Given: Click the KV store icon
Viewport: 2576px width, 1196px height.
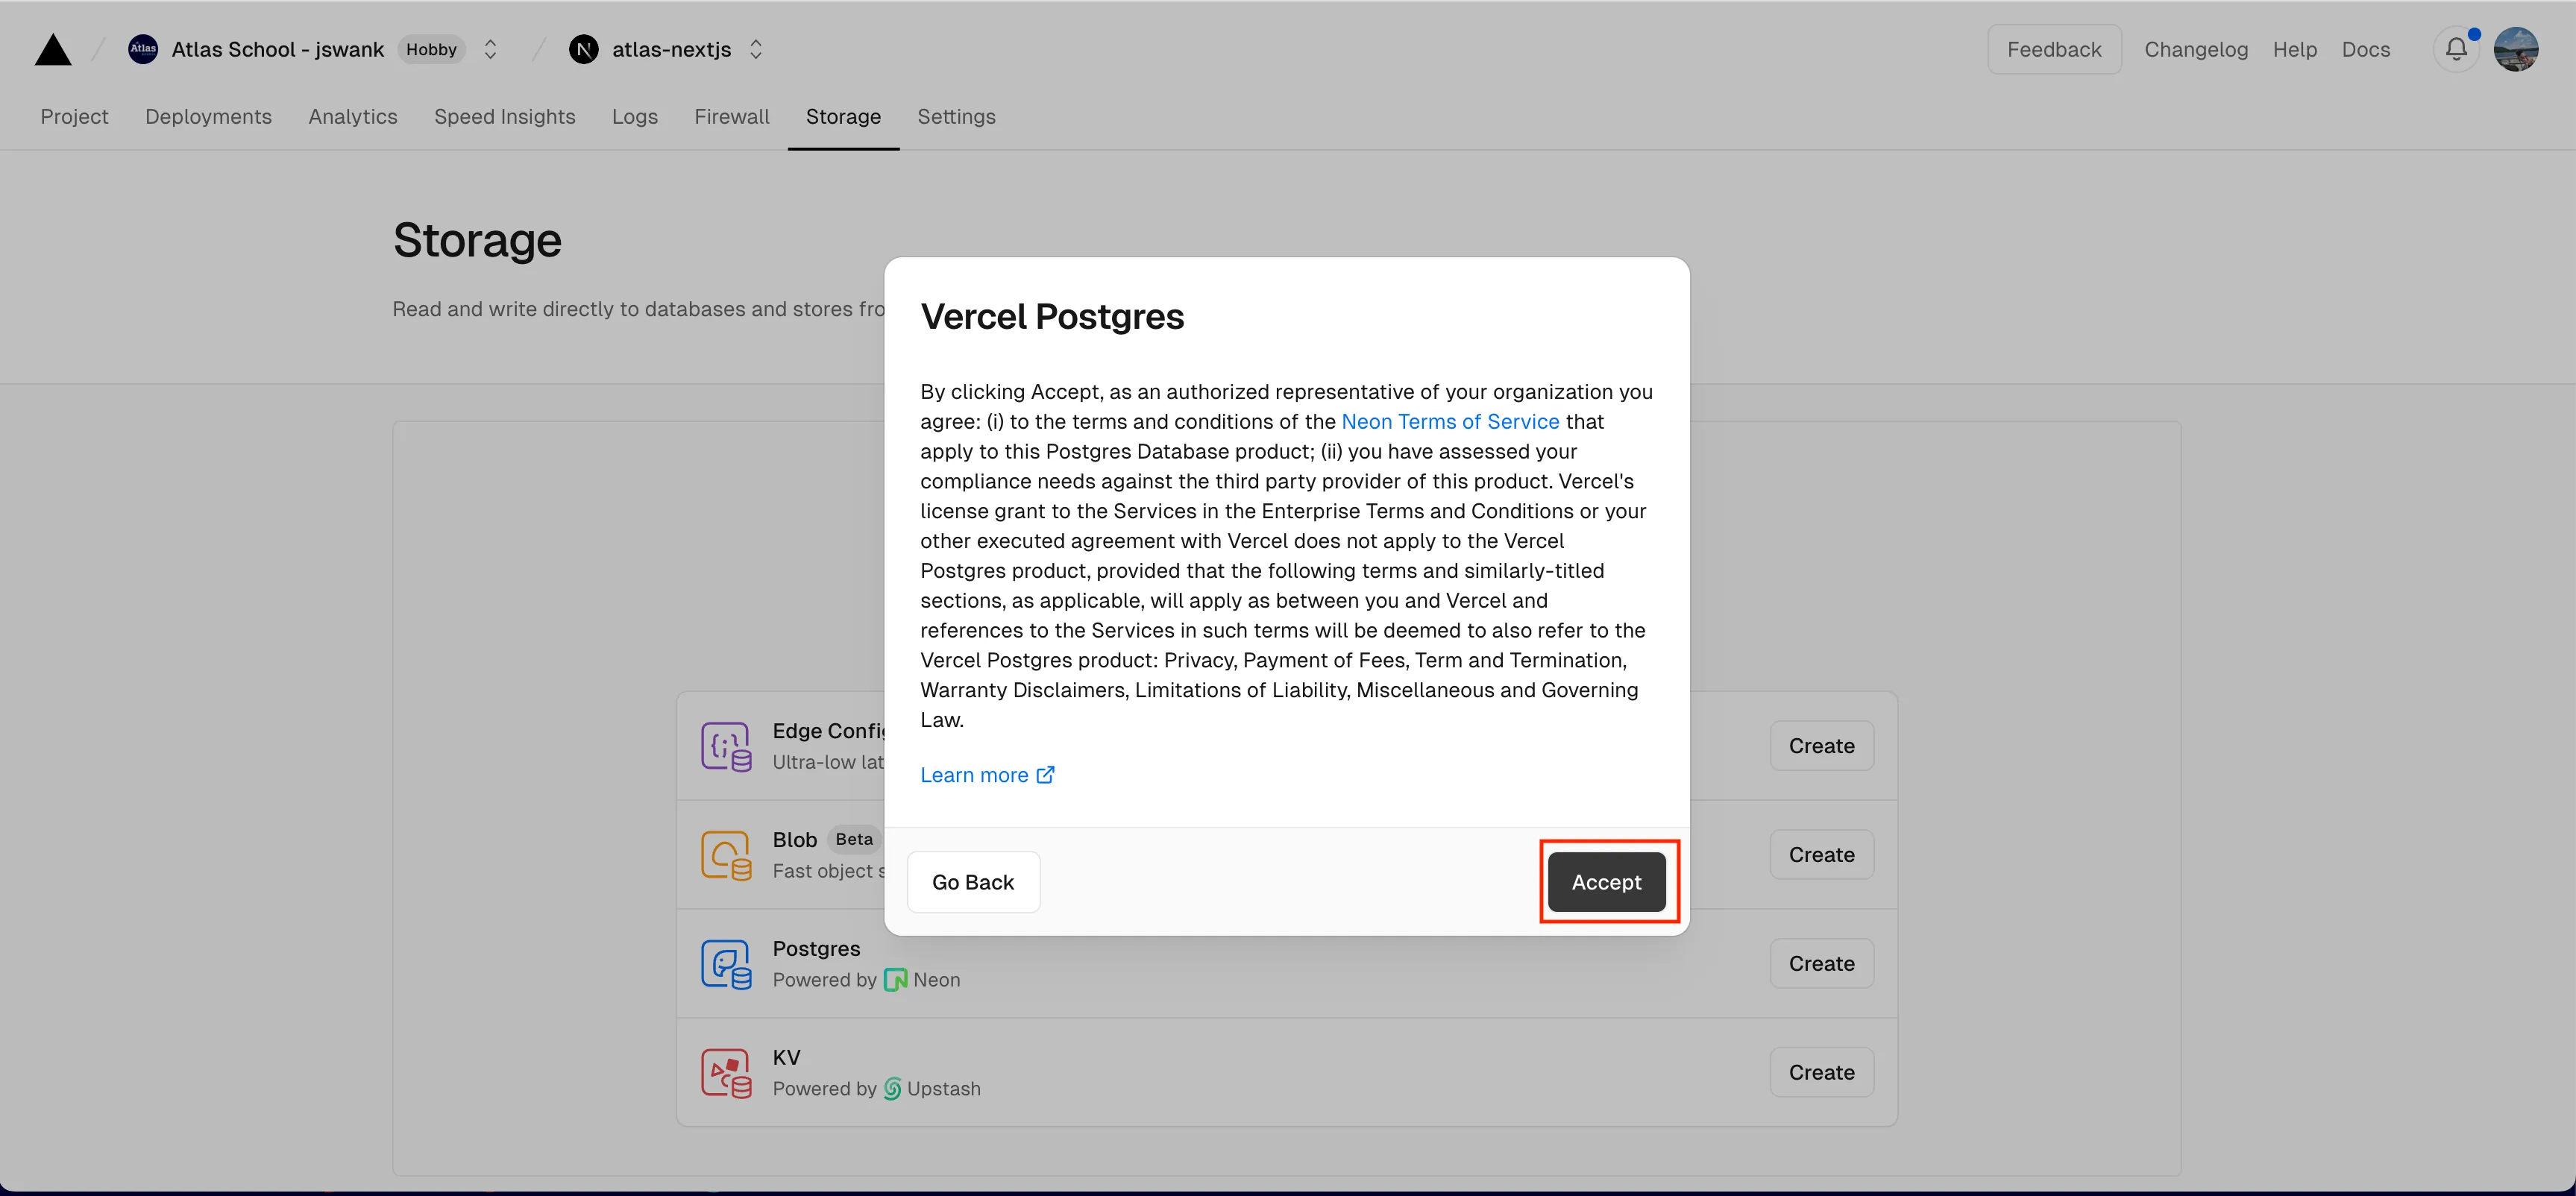Looking at the screenshot, I should click(726, 1074).
